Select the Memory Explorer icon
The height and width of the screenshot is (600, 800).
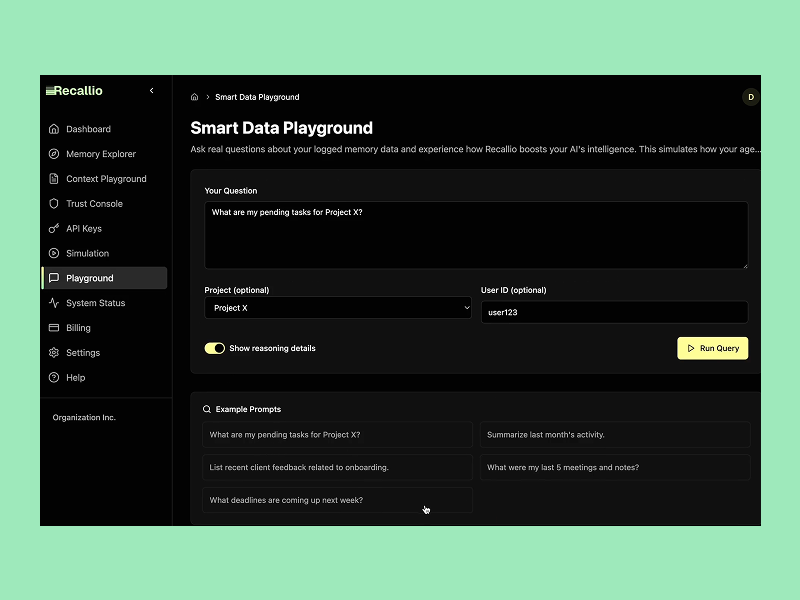(52, 154)
